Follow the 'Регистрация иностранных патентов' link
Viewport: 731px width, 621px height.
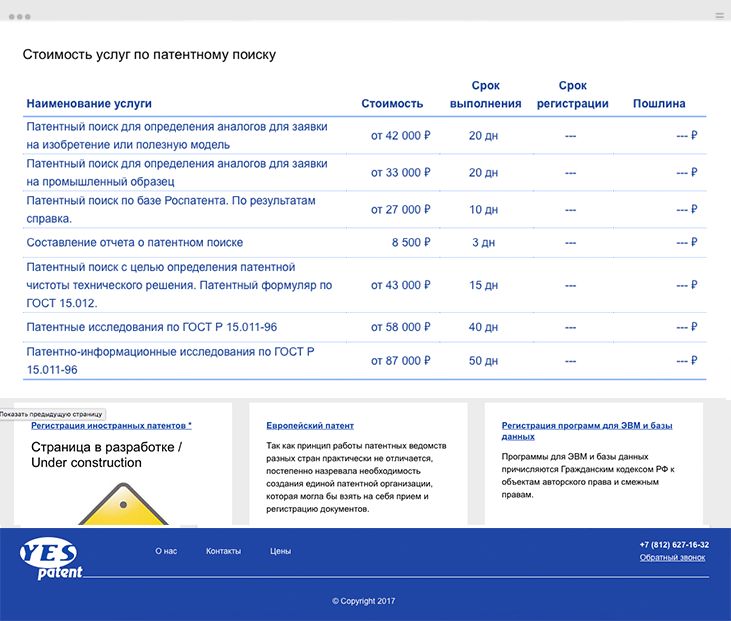pyautogui.click(x=111, y=425)
